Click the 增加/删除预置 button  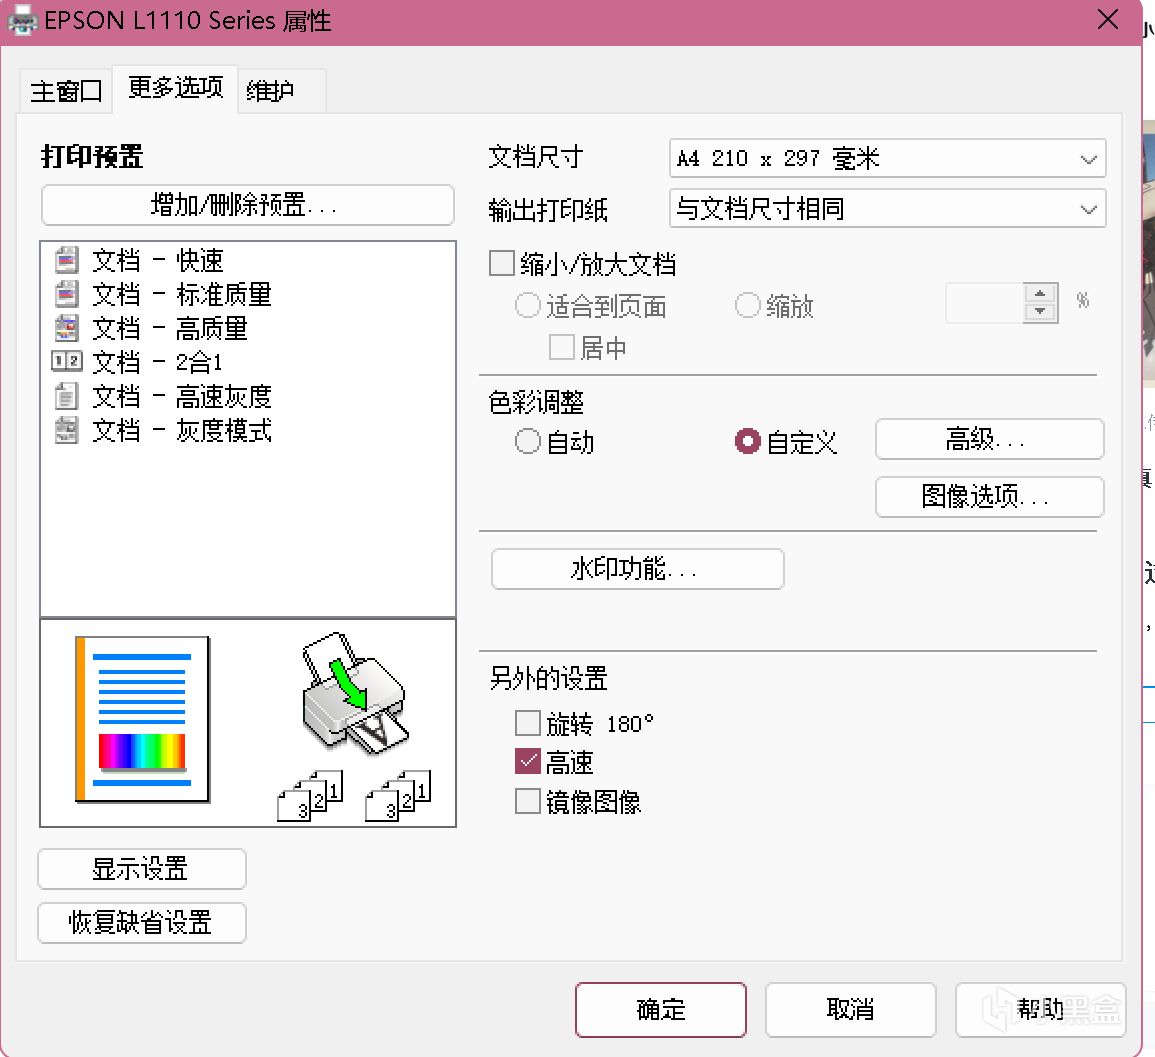point(248,205)
